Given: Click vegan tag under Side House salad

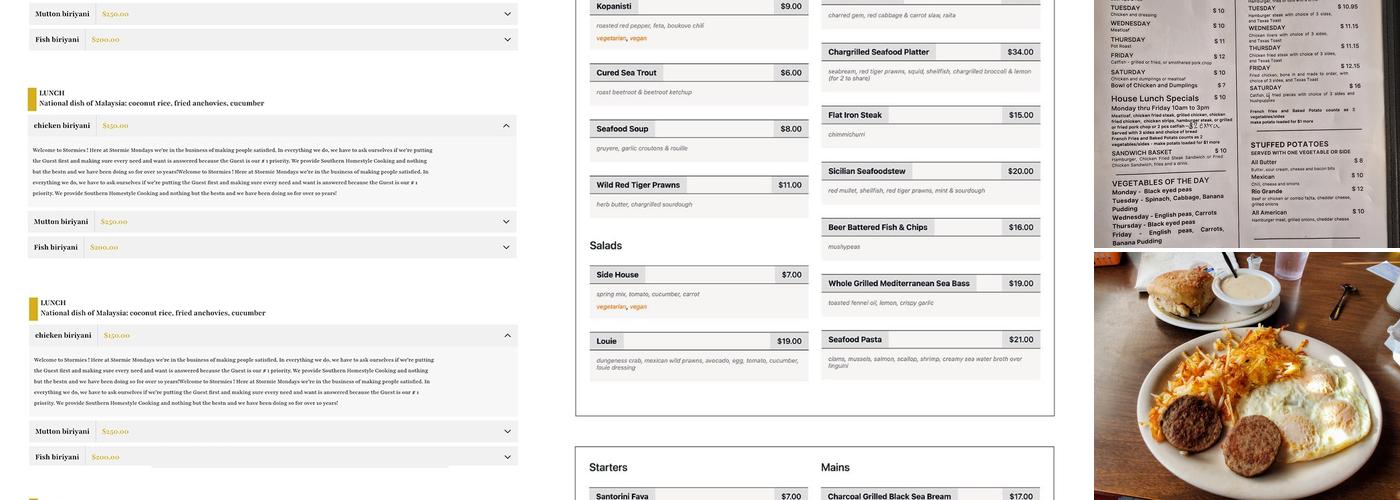Looking at the screenshot, I should click(x=638, y=307).
